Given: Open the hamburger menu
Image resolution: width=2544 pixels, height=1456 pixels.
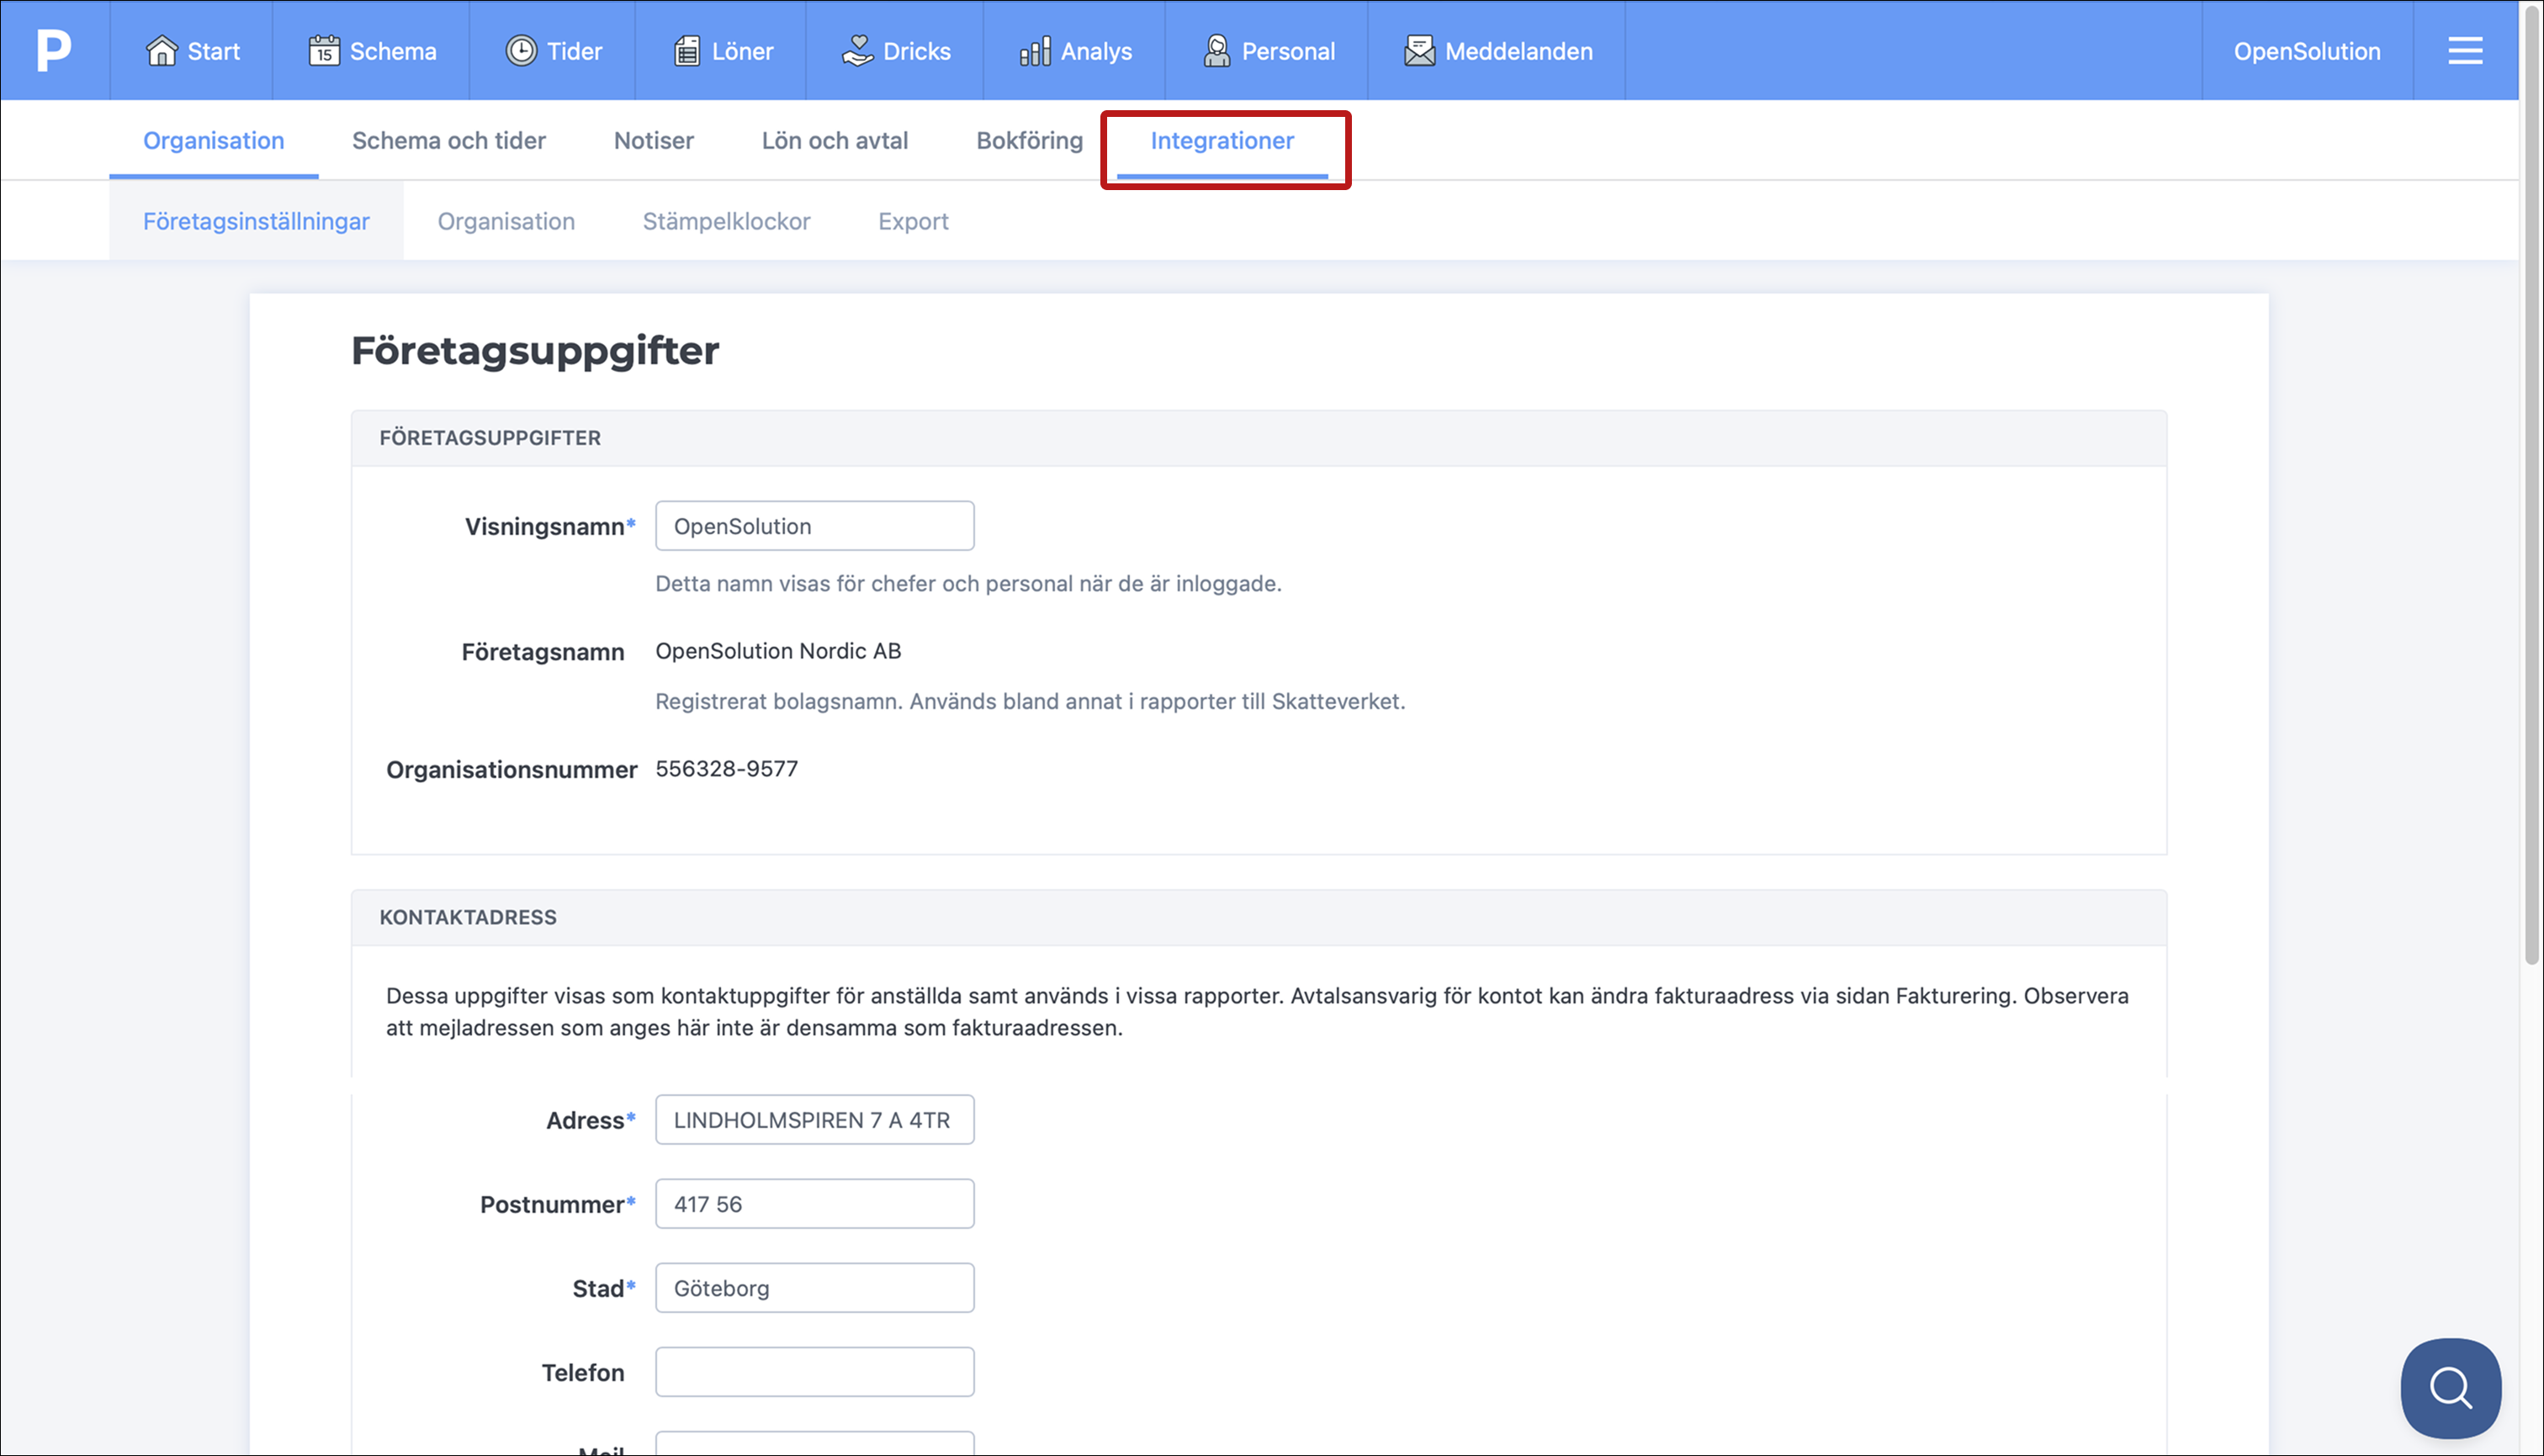Looking at the screenshot, I should (2465, 51).
